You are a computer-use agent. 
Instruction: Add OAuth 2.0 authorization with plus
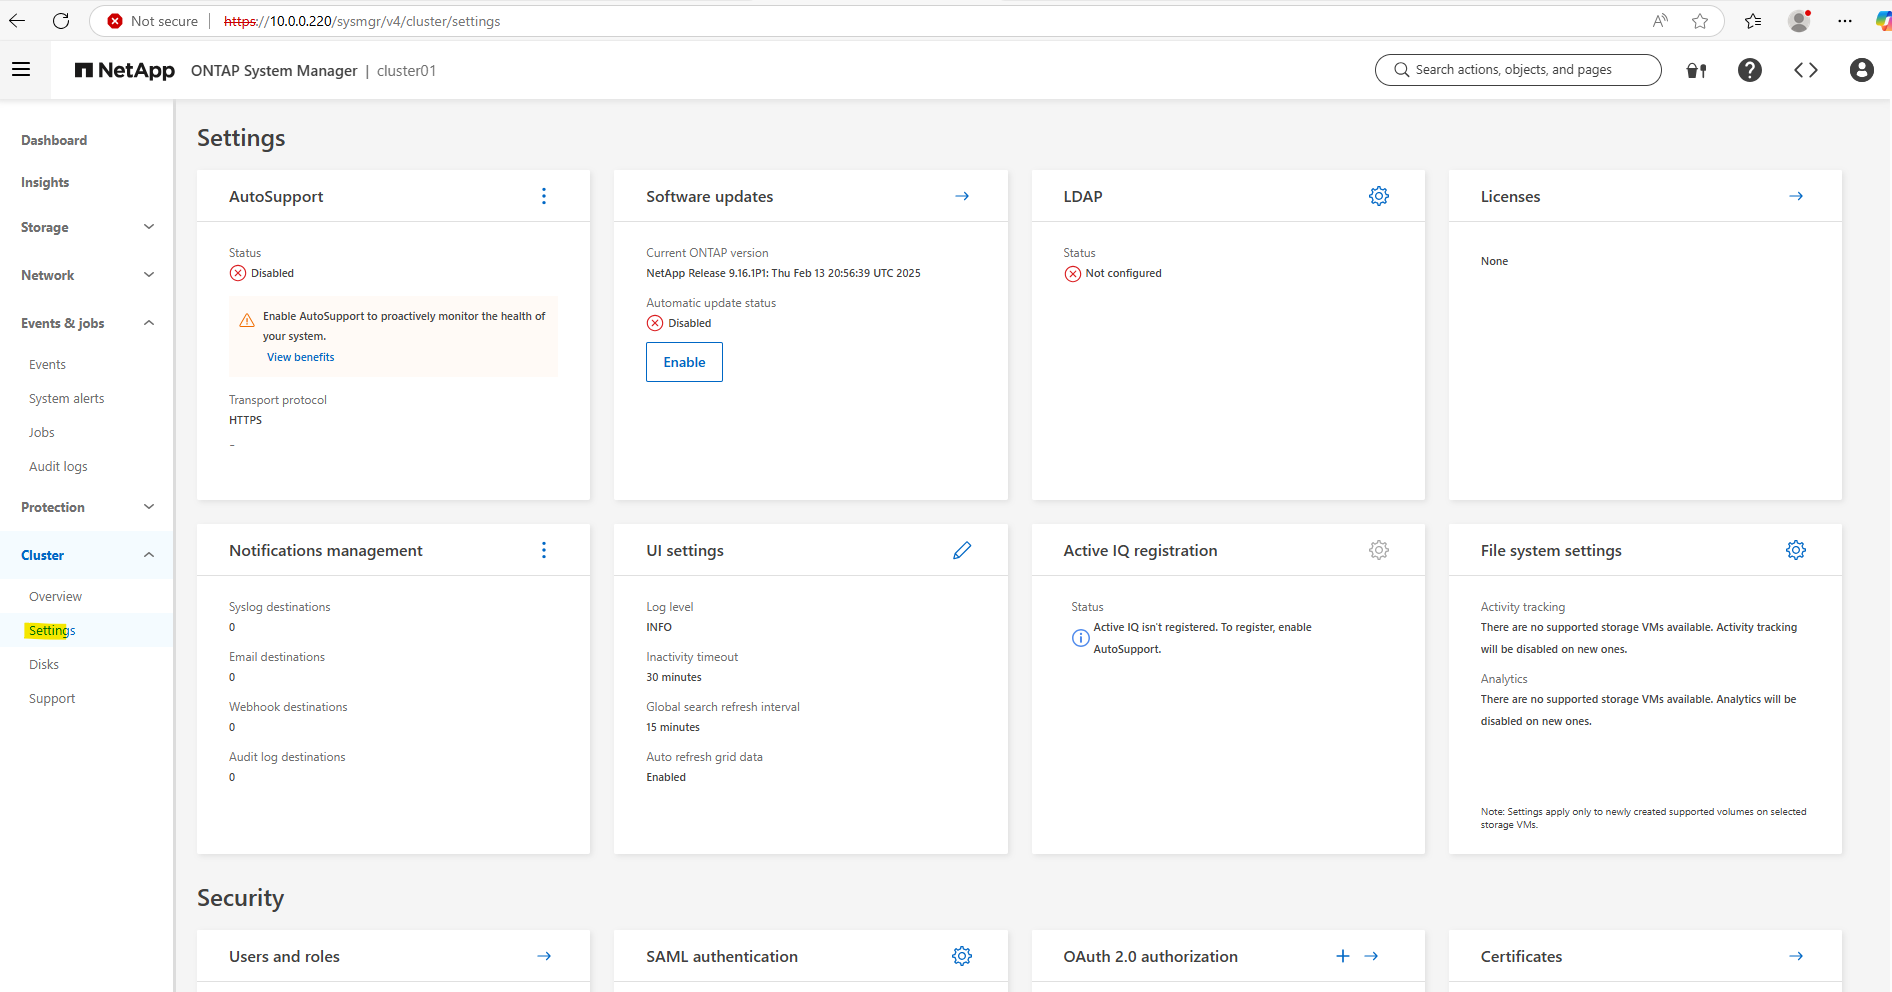1343,956
